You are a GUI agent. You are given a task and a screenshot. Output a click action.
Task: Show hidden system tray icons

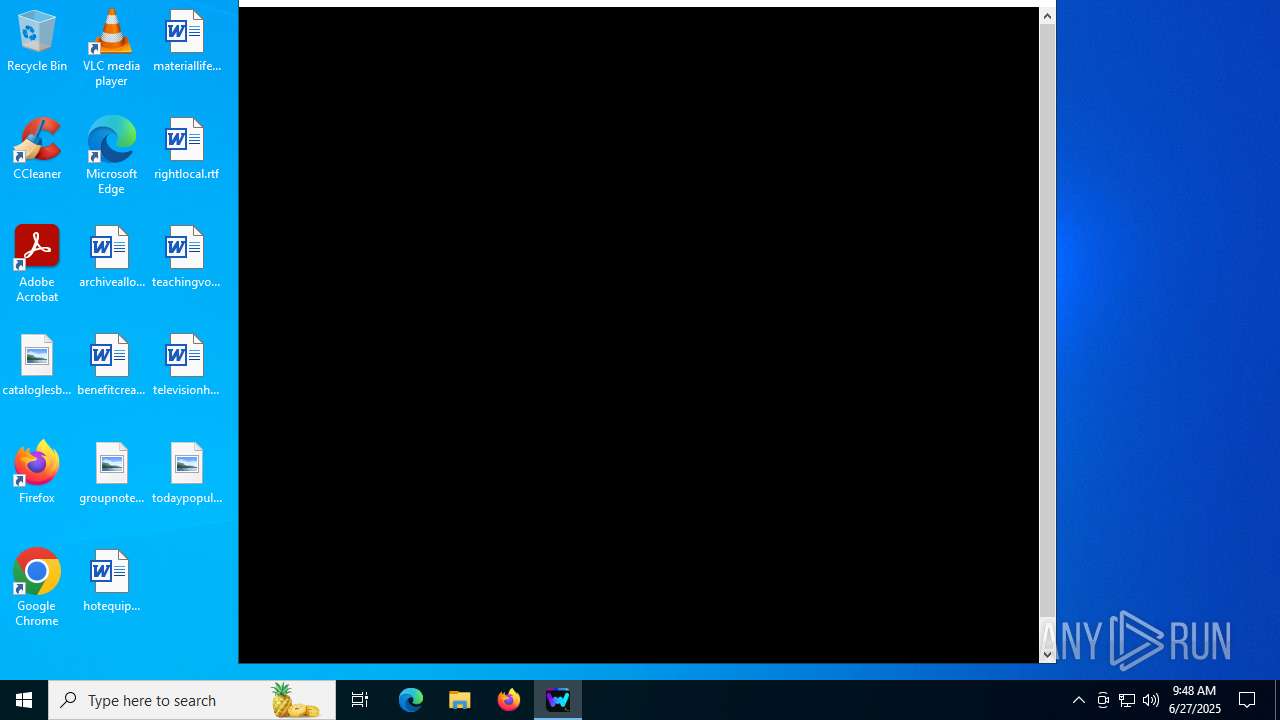[x=1078, y=700]
